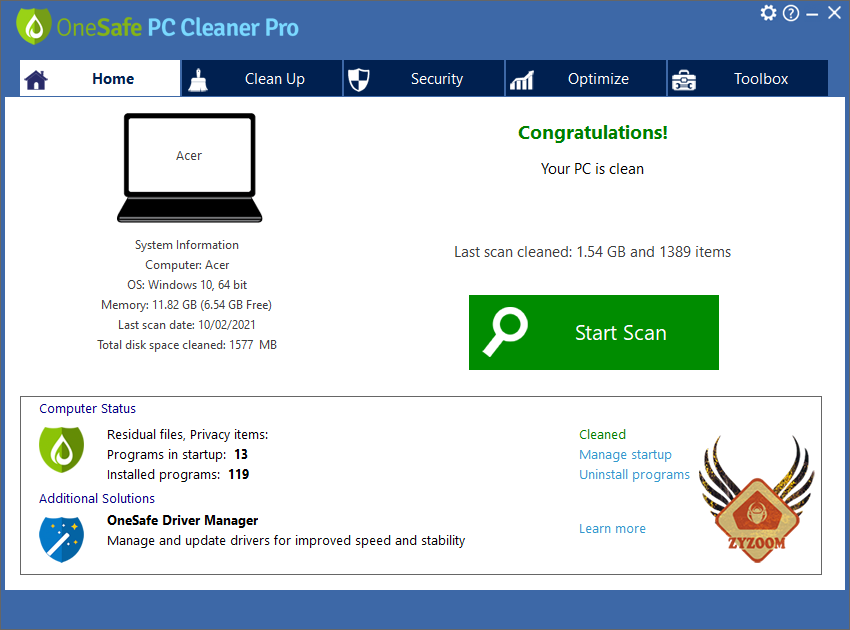The width and height of the screenshot is (850, 630).
Task: Click the green Cleaned status text
Action: 602,434
